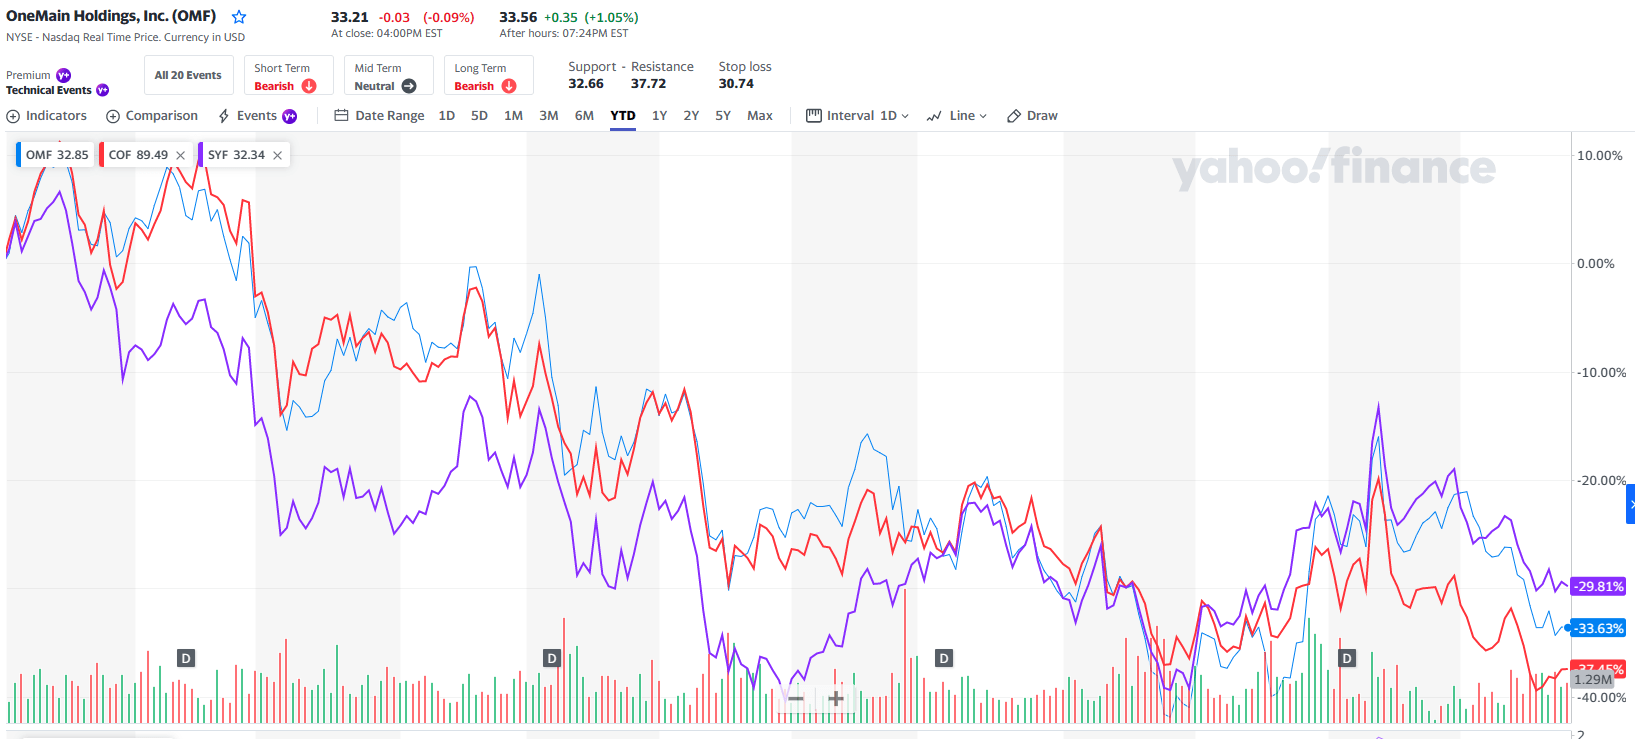Click the OMF 32.85 legend chip
The height and width of the screenshot is (739, 1635).
point(57,155)
